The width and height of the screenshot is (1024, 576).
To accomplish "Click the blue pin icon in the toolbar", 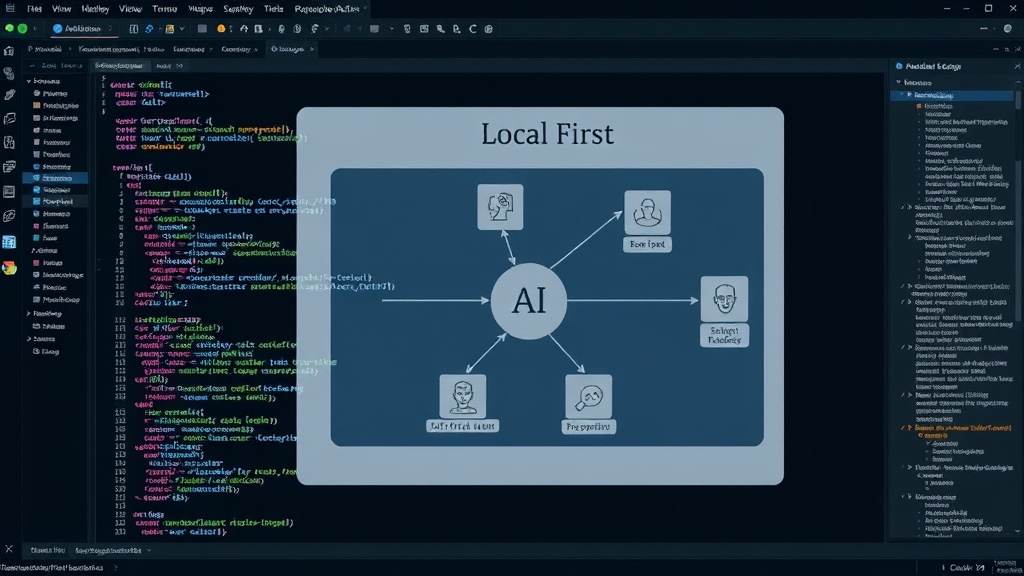I will tap(149, 29).
